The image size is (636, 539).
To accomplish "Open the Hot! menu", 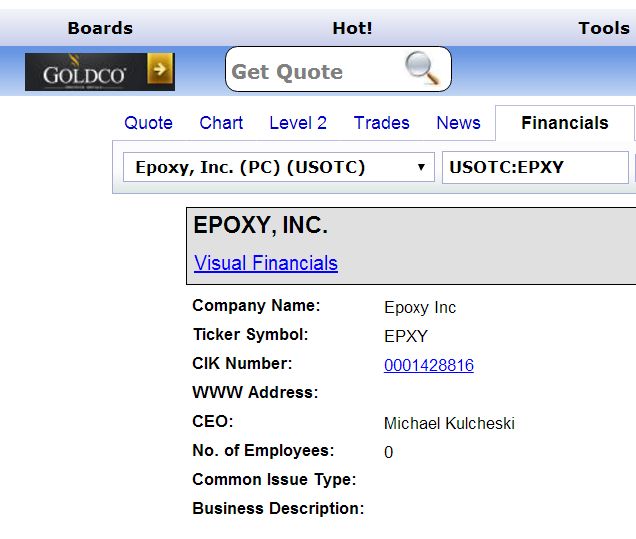I will [x=352, y=28].
